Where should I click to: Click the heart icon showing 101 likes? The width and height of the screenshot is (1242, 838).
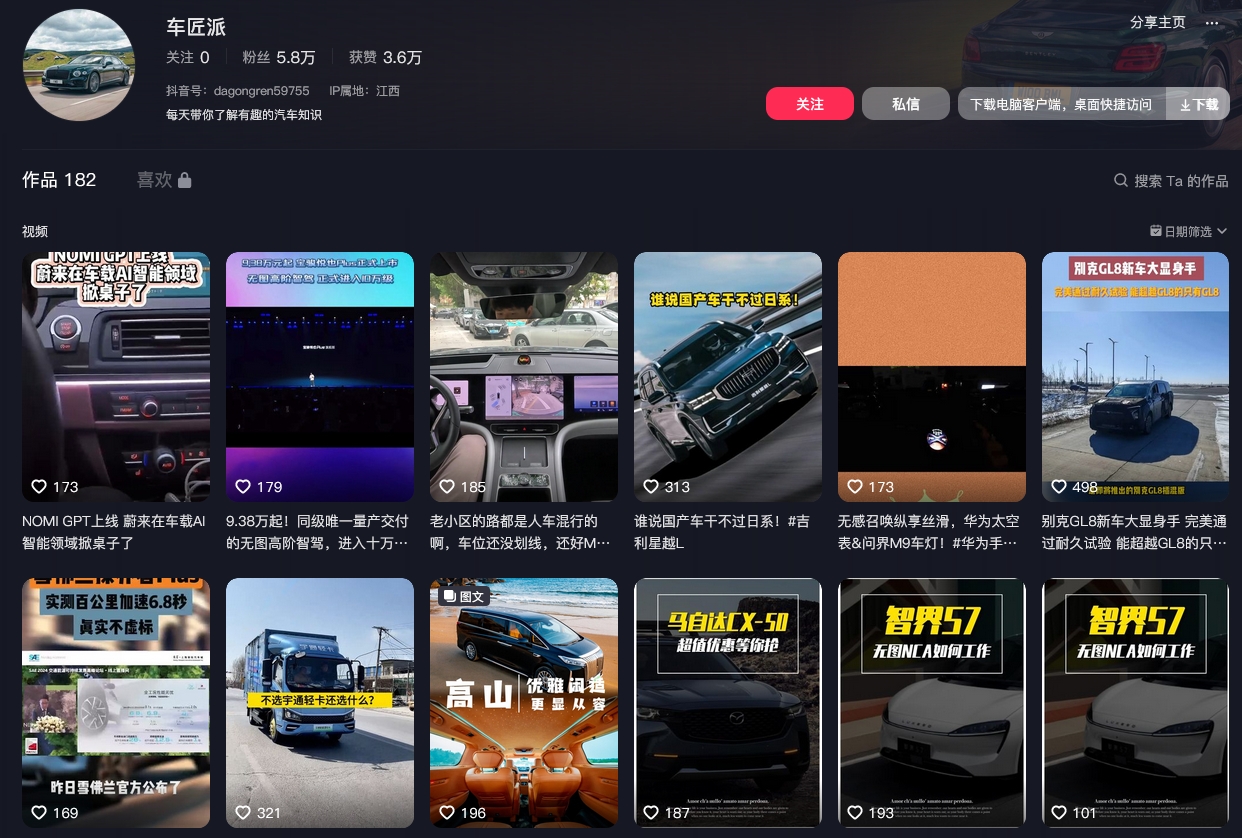[1059, 813]
